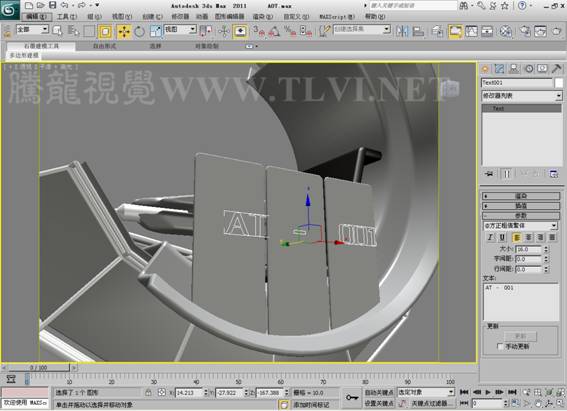Viewport: 567px width, 411px height.
Task: Toggle the 3D Snaps button
Action: [259, 31]
